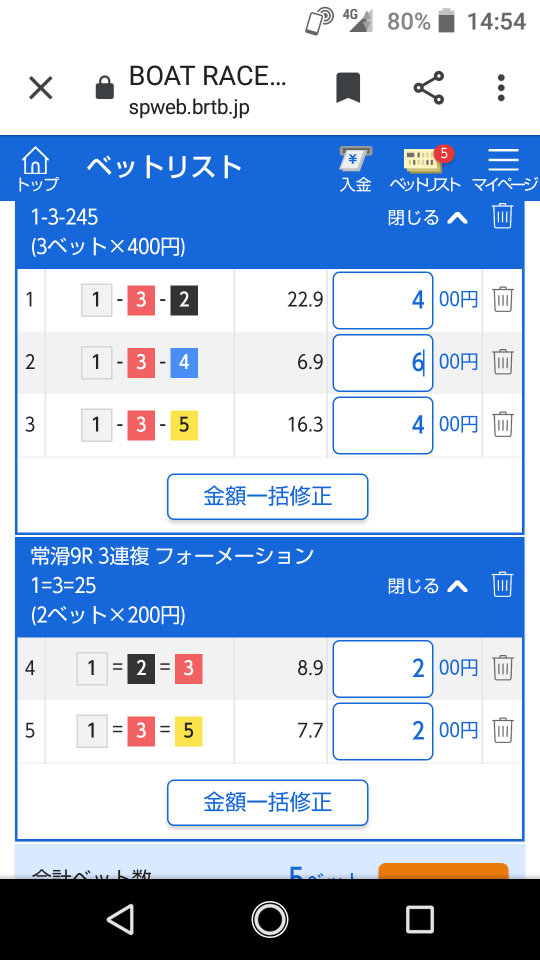Delete the 1=3=25 formation group
This screenshot has width=540, height=960.
click(502, 585)
